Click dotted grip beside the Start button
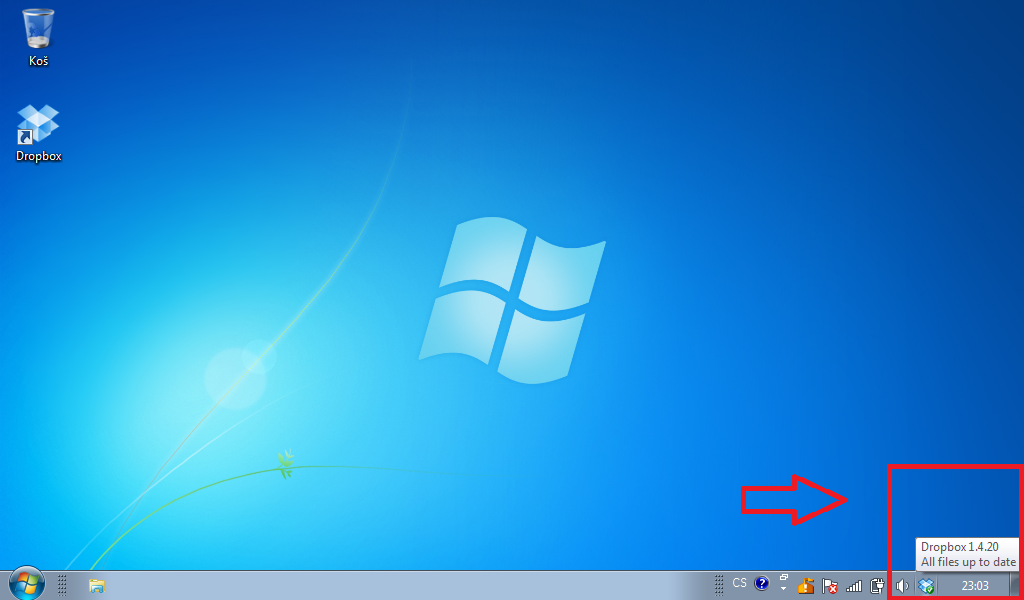Image resolution: width=1024 pixels, height=600 pixels. click(x=62, y=586)
